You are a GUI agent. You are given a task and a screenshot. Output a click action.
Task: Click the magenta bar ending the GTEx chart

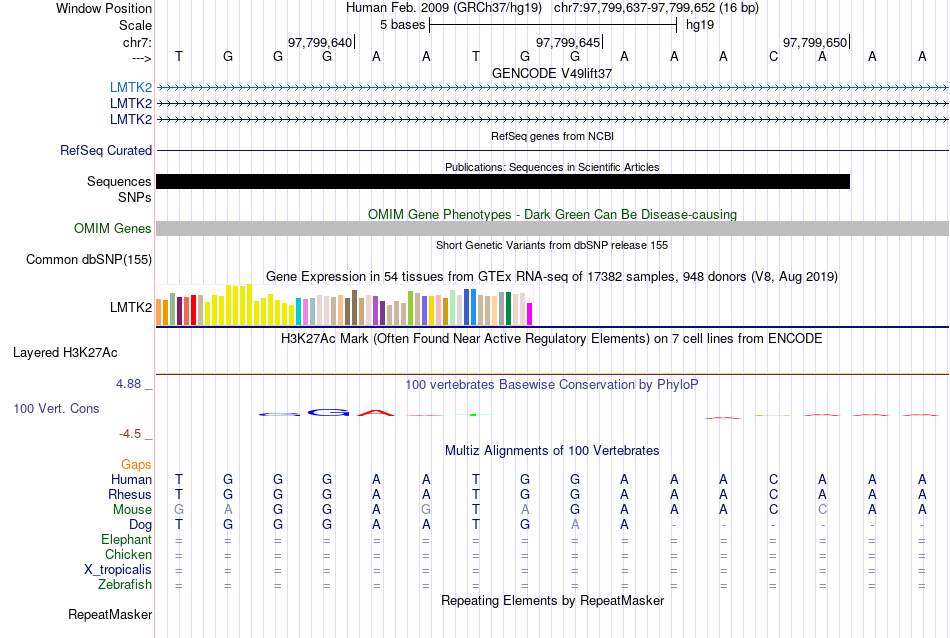pyautogui.click(x=530, y=314)
